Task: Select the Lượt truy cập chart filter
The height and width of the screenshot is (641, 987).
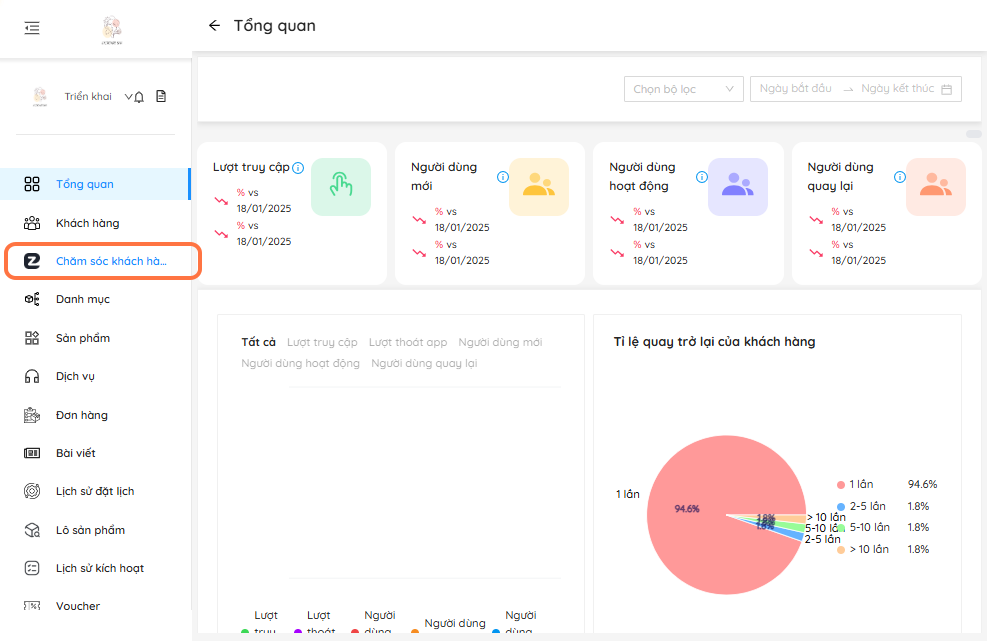Action: click(x=321, y=342)
